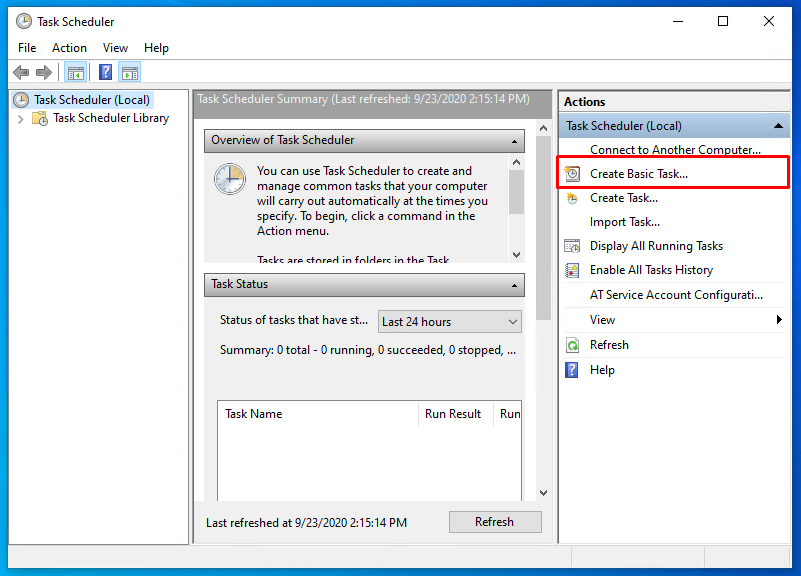Click the Enable All Tasks History icon

point(572,270)
